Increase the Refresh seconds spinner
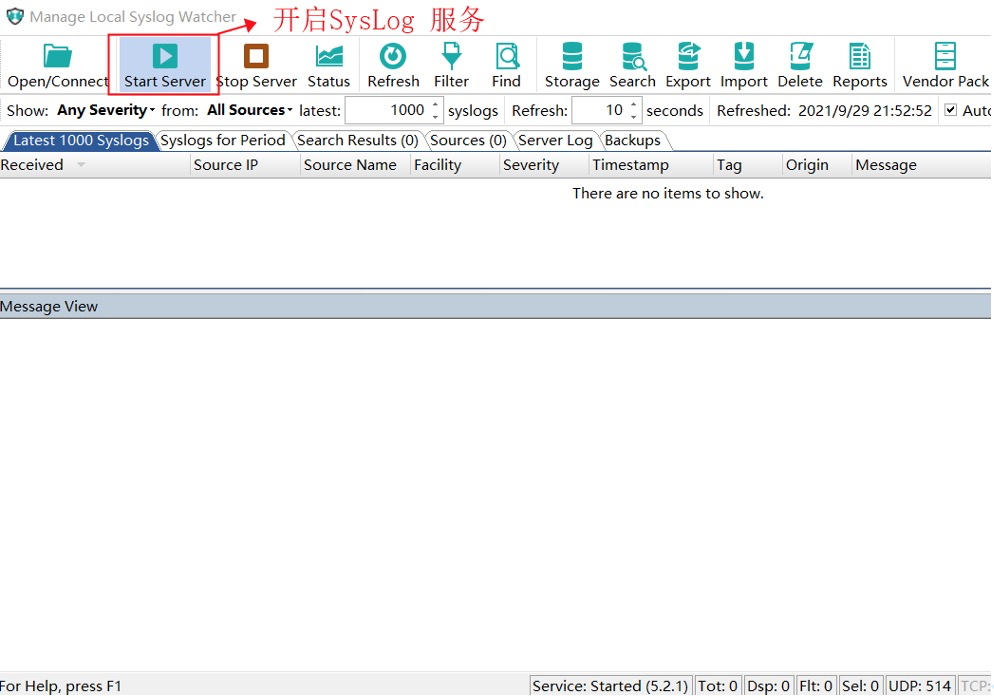994x696 pixels. click(633, 105)
